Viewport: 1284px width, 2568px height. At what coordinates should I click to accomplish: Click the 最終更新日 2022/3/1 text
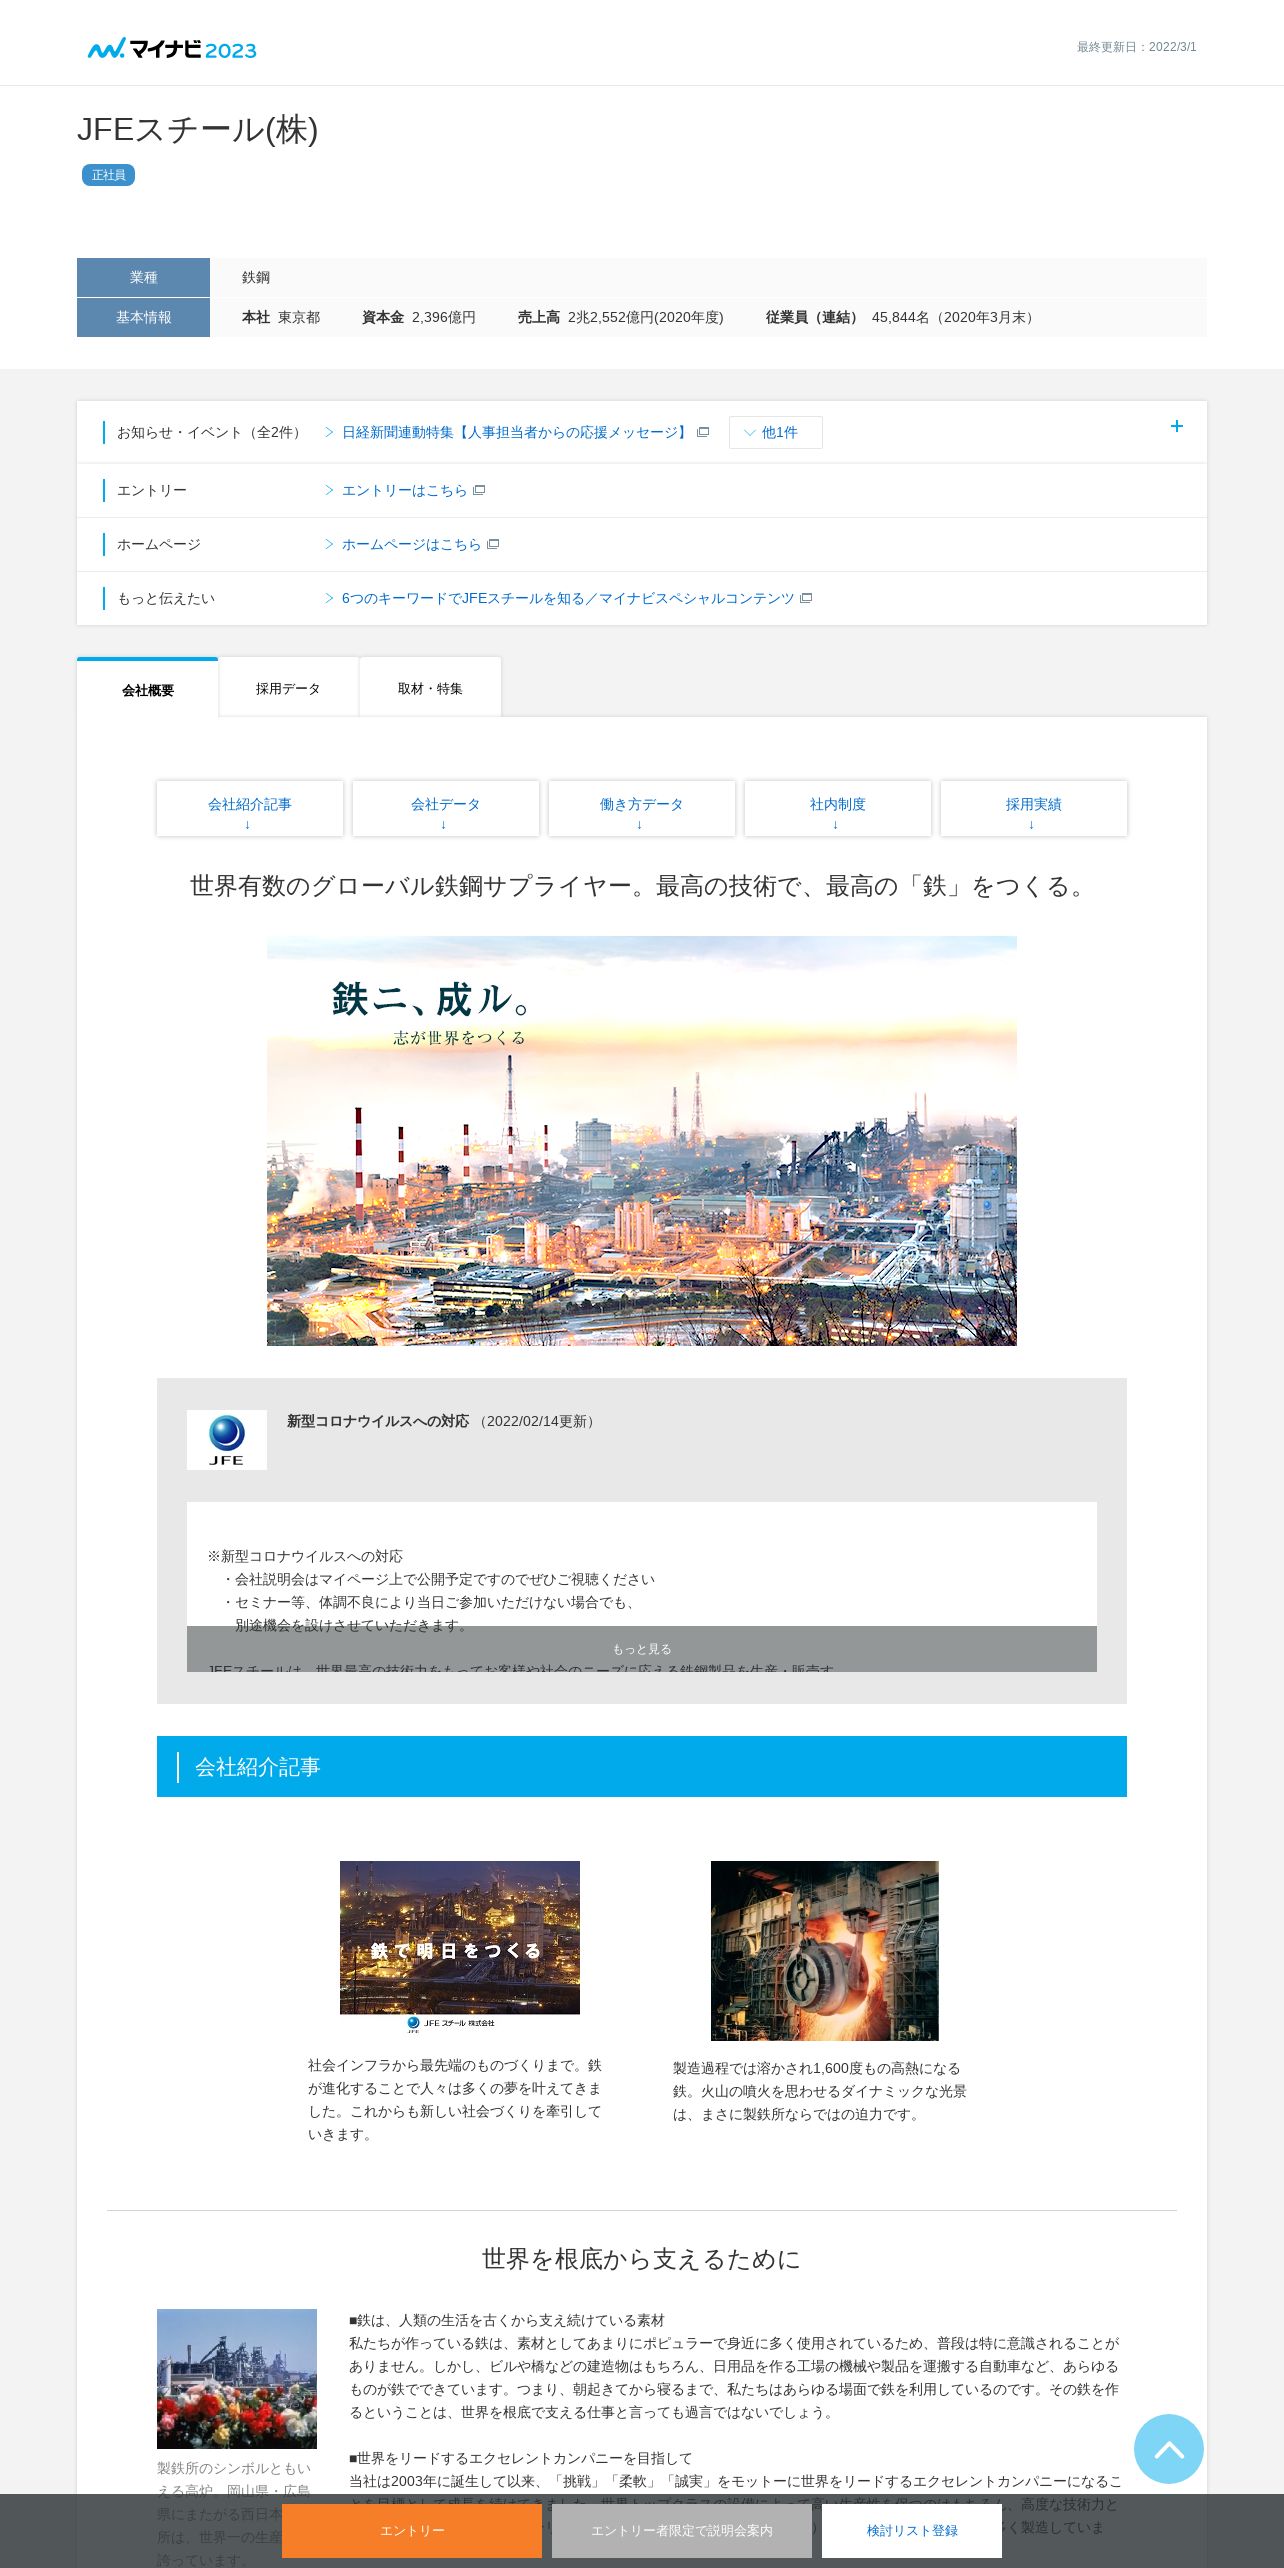[x=1136, y=47]
